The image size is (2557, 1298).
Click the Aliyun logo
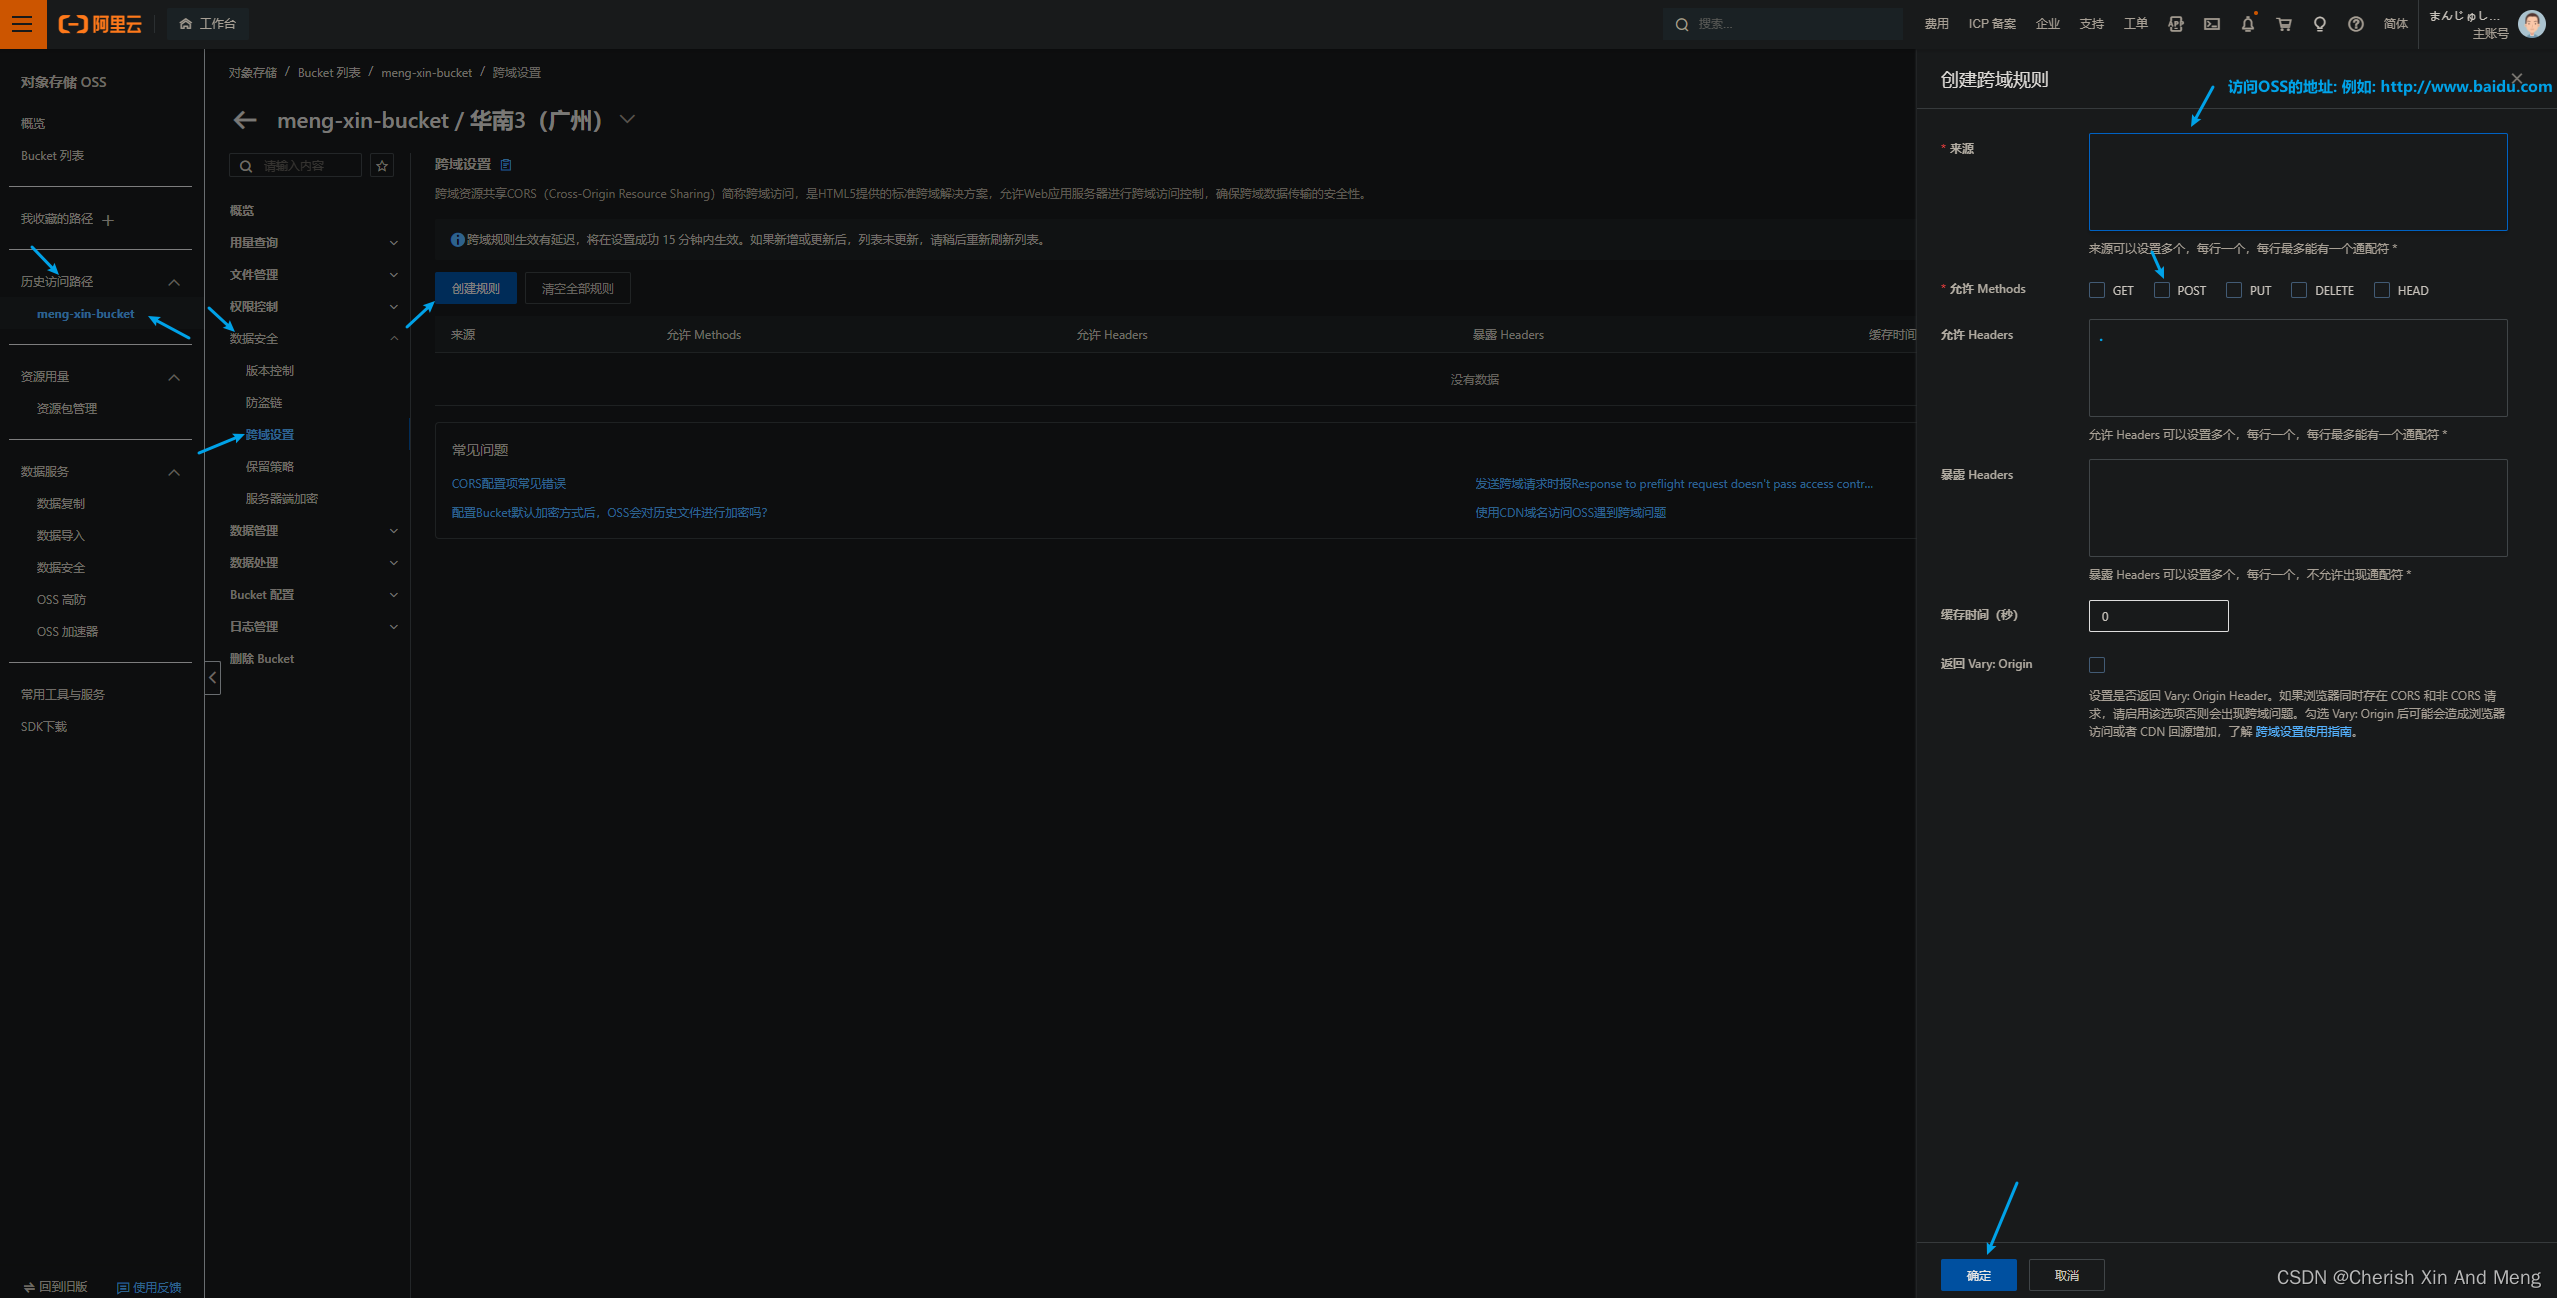click(100, 24)
